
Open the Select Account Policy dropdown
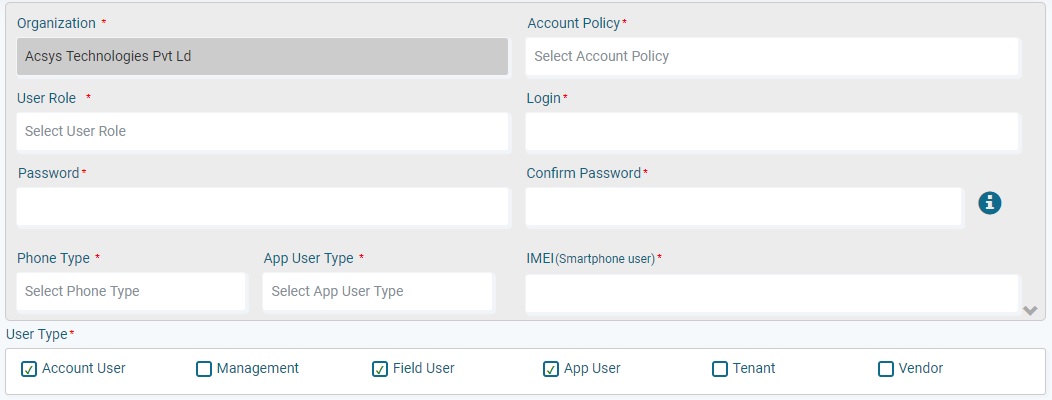pos(772,56)
